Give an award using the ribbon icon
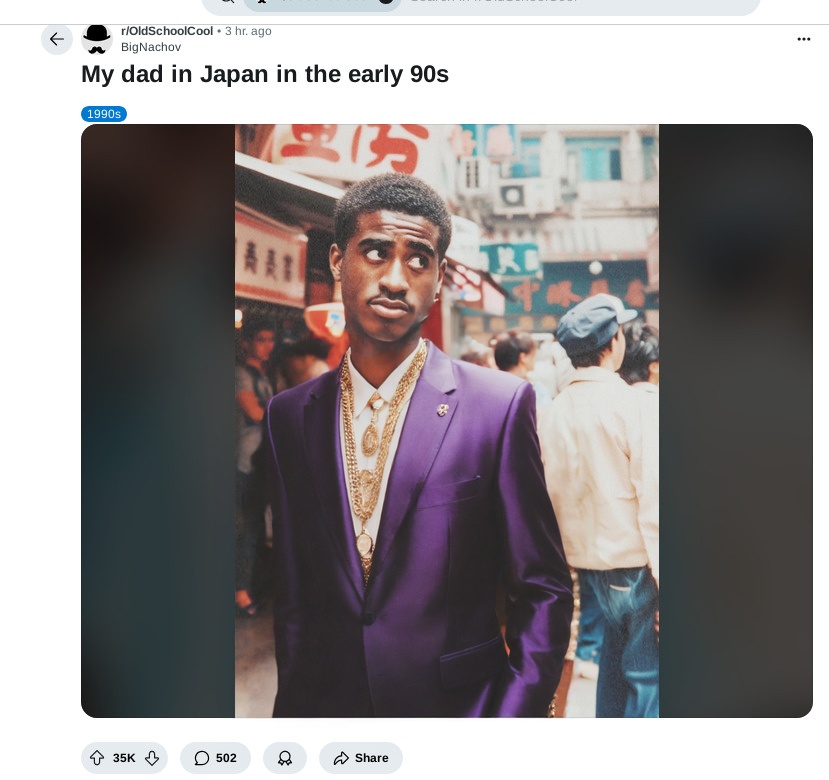This screenshot has height=780, width=829. click(x=285, y=758)
